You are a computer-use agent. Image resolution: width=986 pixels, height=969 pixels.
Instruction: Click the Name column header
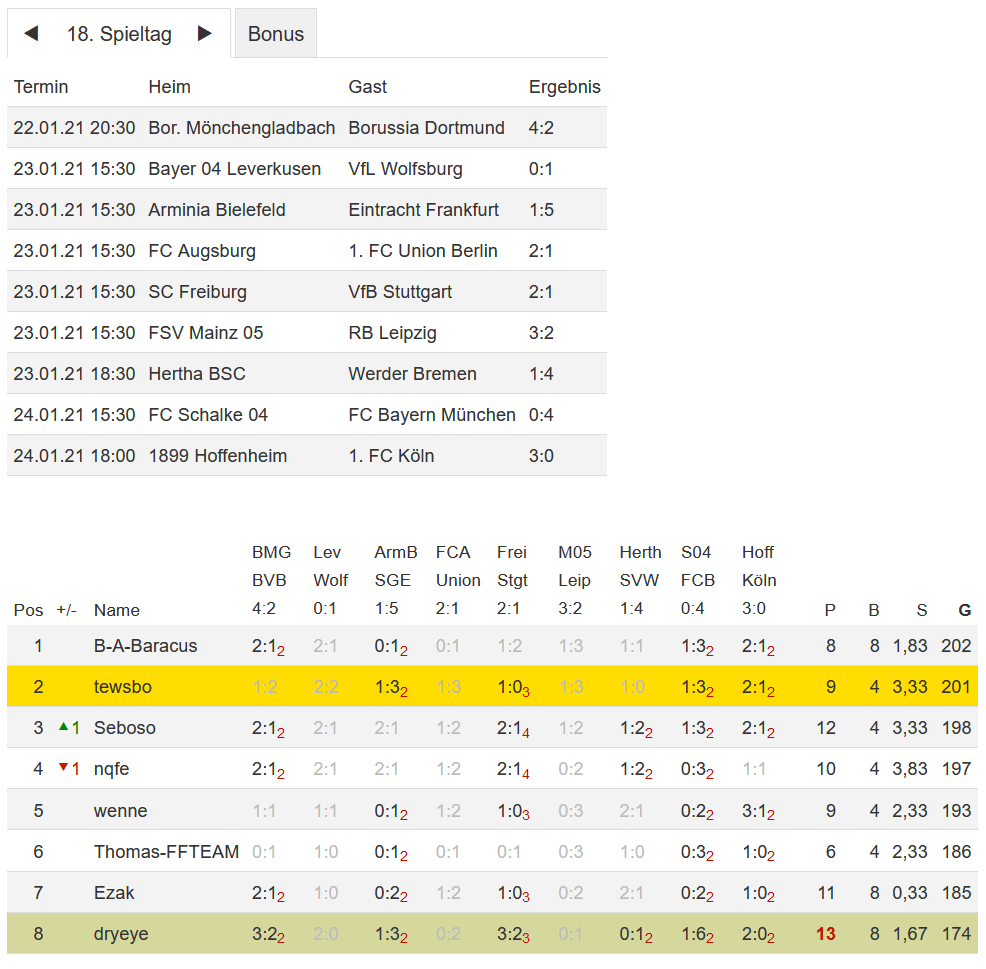pyautogui.click(x=116, y=610)
